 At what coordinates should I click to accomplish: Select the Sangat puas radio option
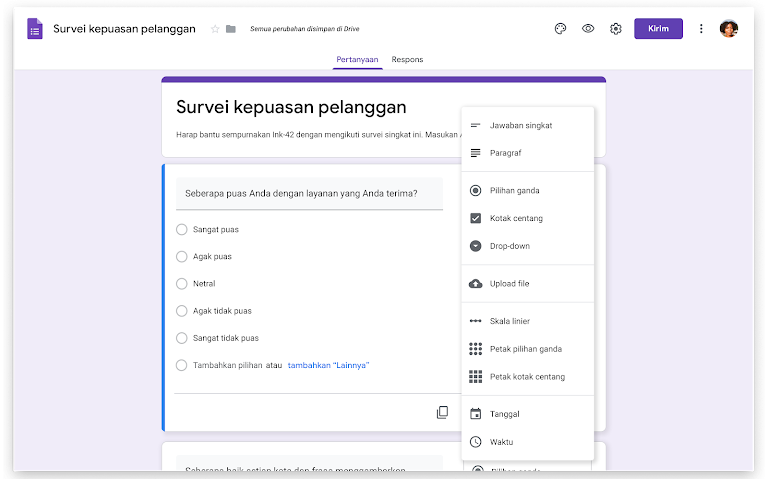coord(182,229)
